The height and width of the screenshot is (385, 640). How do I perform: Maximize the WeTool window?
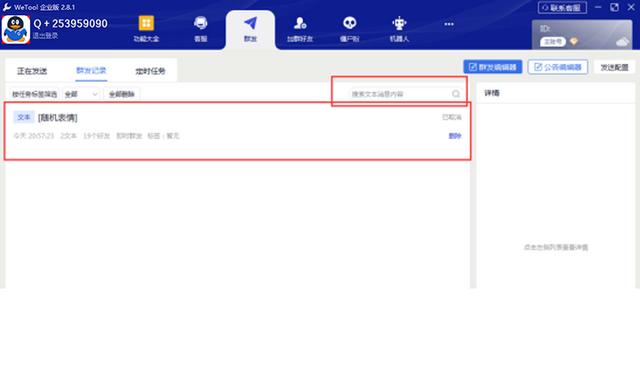click(x=614, y=7)
